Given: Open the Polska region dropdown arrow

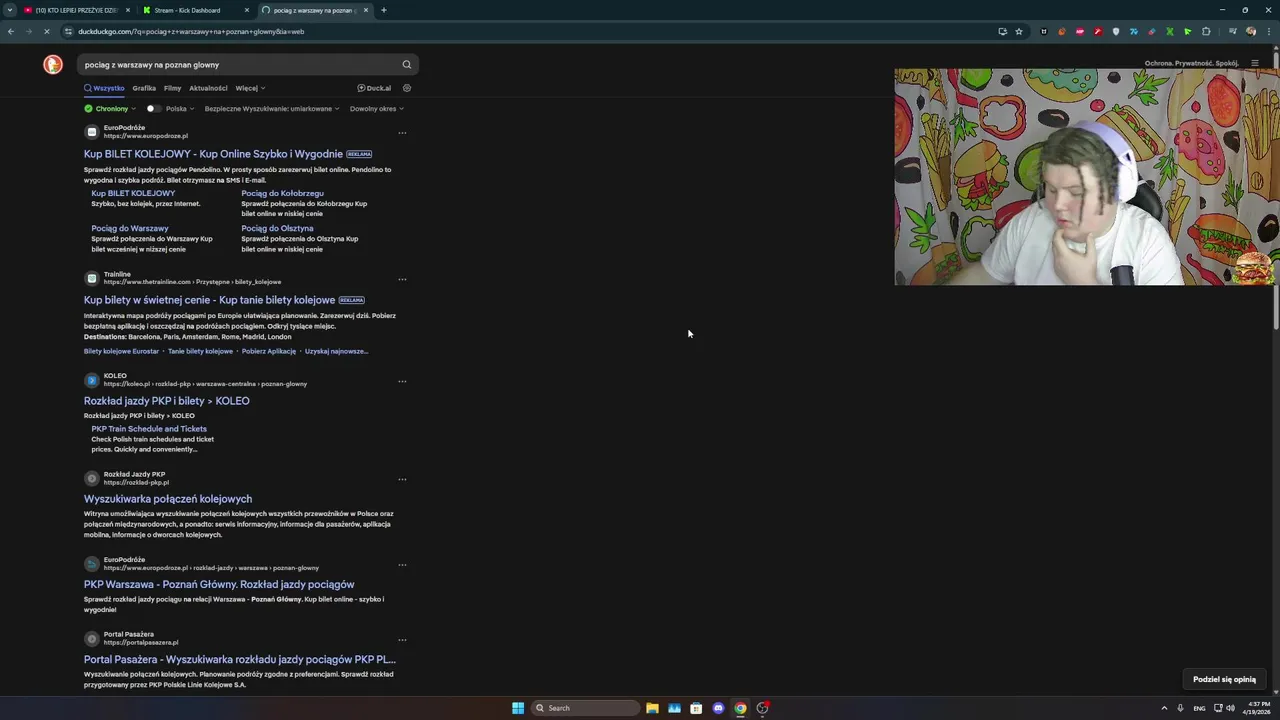Looking at the screenshot, I should 191,108.
